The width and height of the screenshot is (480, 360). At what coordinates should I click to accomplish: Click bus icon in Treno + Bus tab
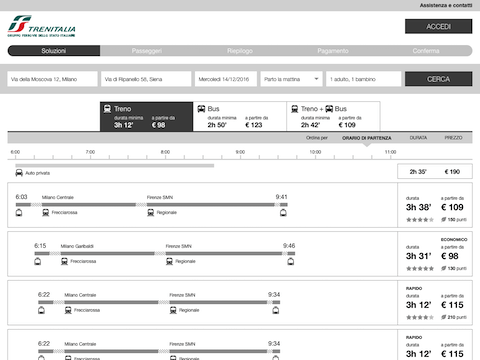click(x=329, y=109)
